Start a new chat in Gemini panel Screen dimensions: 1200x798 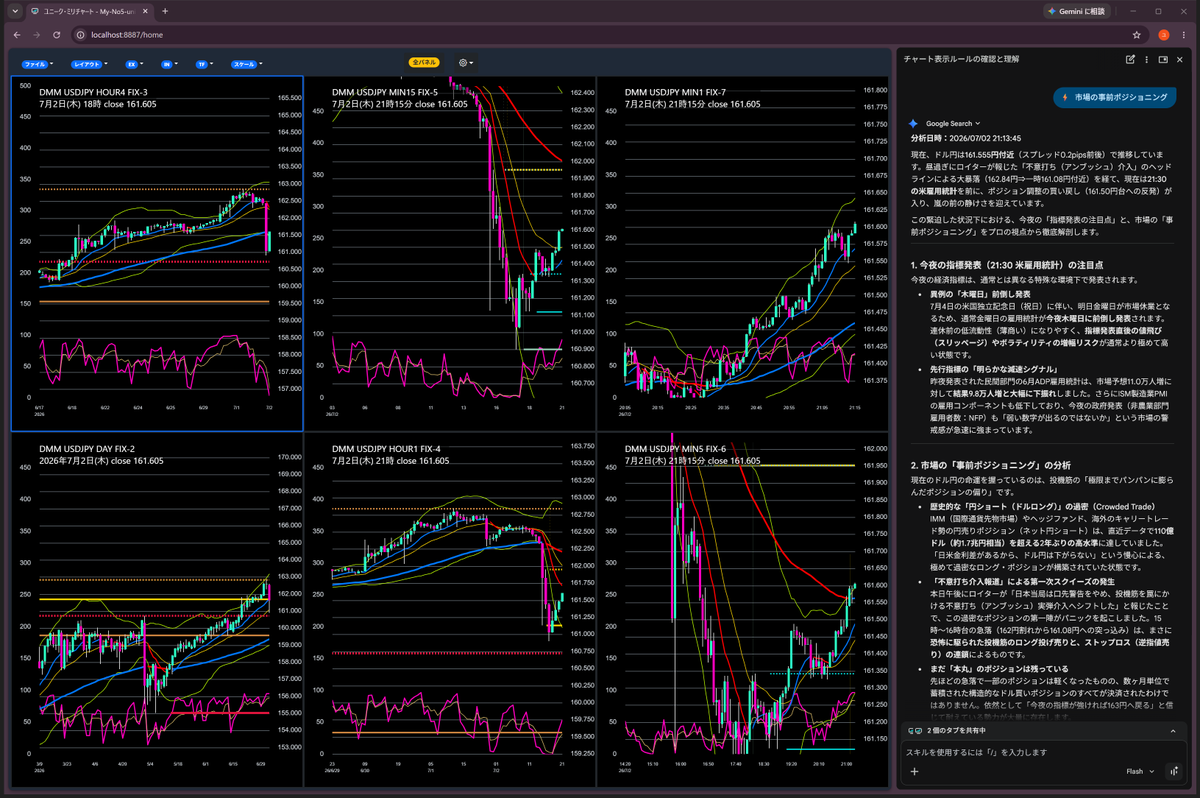pyautogui.click(x=1130, y=59)
